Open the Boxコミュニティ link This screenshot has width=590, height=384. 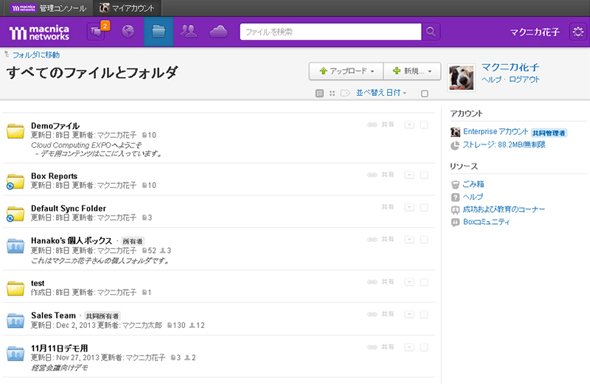point(486,222)
